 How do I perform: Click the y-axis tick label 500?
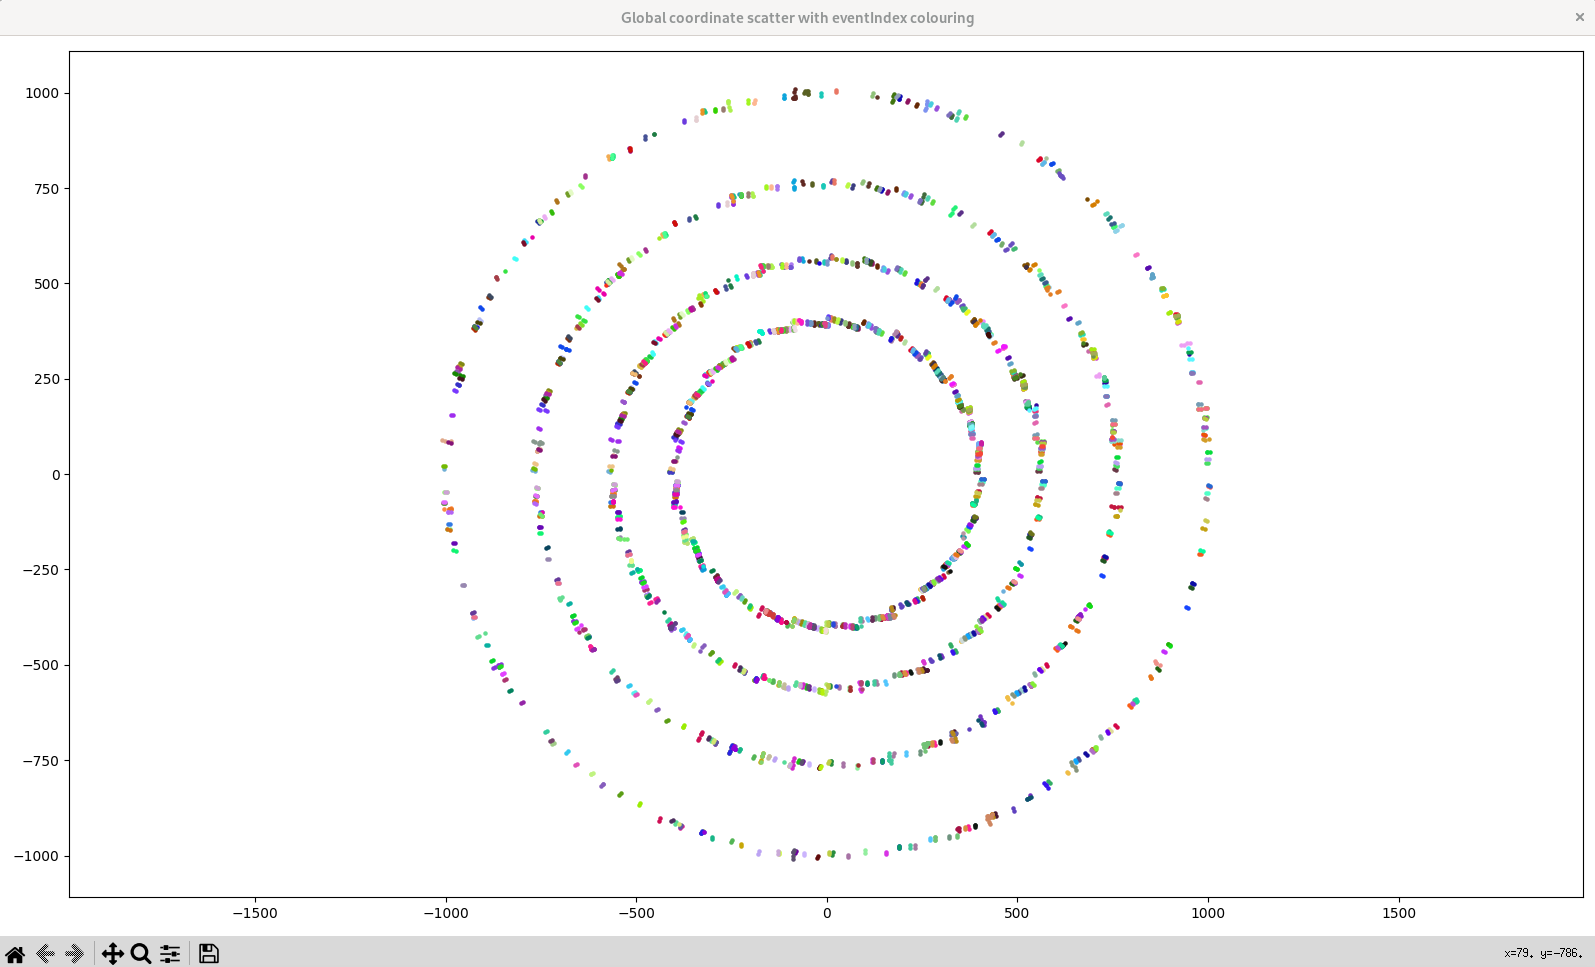coord(47,284)
